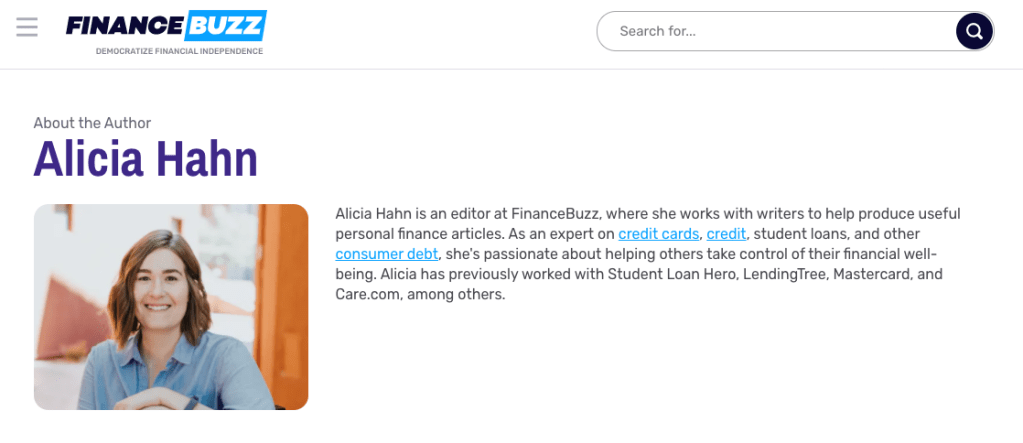Click 'Democratize Financial Independence' tagline

pyautogui.click(x=179, y=51)
